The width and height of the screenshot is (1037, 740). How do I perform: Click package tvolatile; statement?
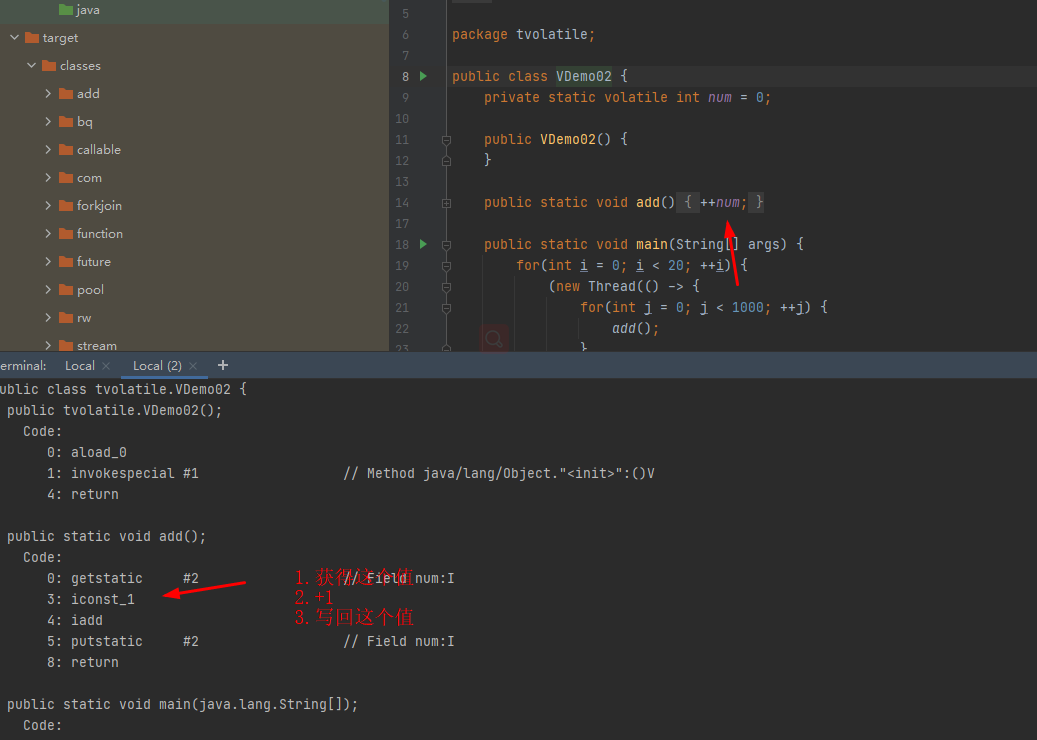click(x=523, y=34)
